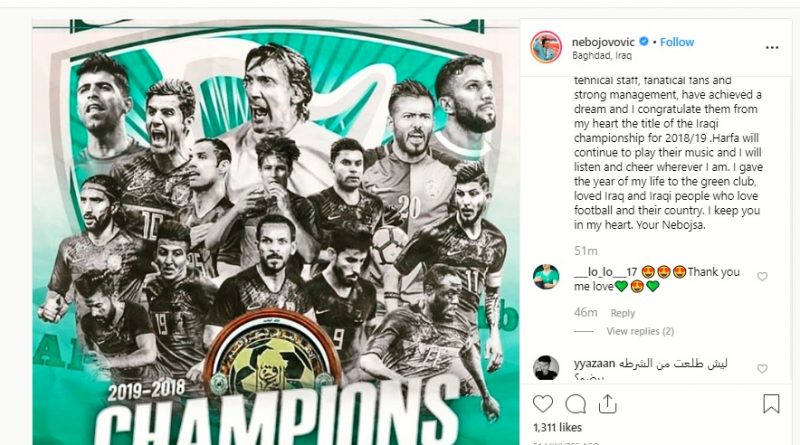Open the nebojovovic username link

pos(603,42)
